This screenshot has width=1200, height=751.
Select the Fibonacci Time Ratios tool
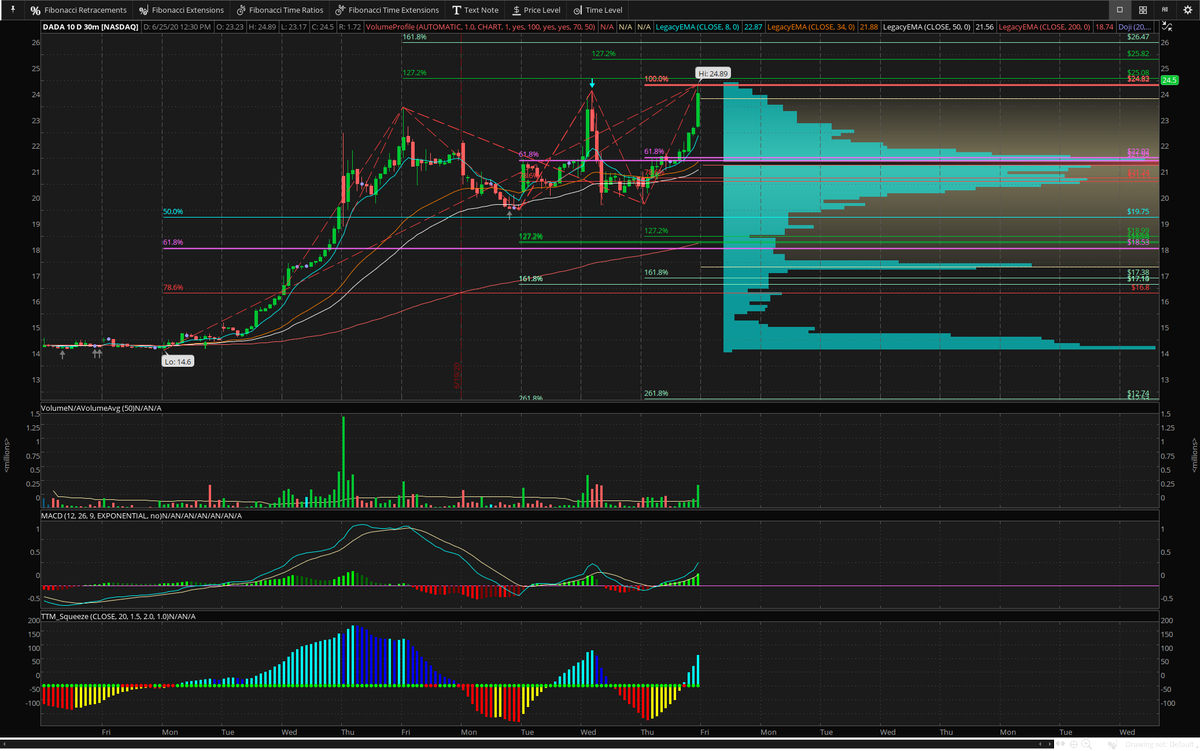click(x=279, y=10)
